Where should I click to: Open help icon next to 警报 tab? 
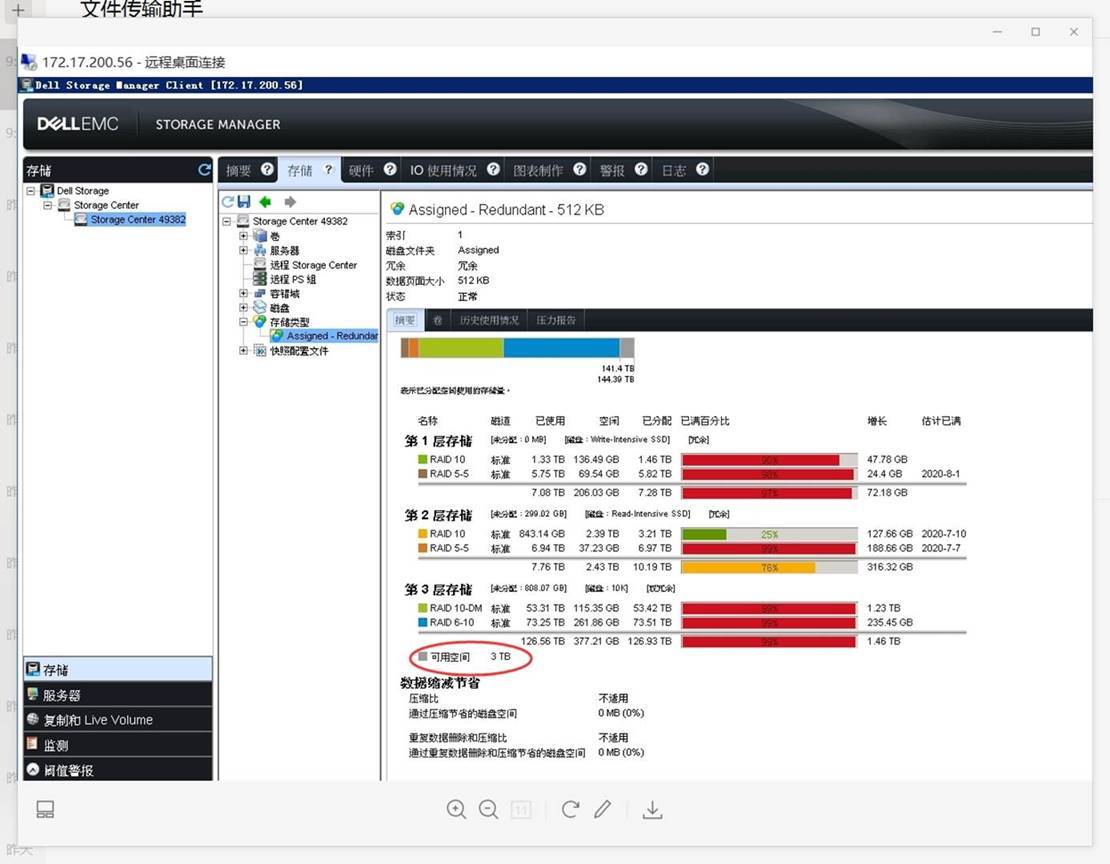point(641,169)
